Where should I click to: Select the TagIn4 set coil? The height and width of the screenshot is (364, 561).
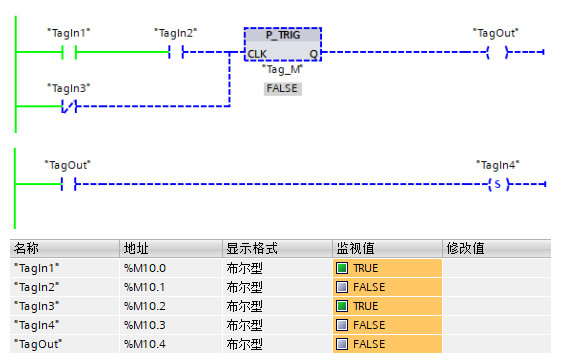pos(498,184)
